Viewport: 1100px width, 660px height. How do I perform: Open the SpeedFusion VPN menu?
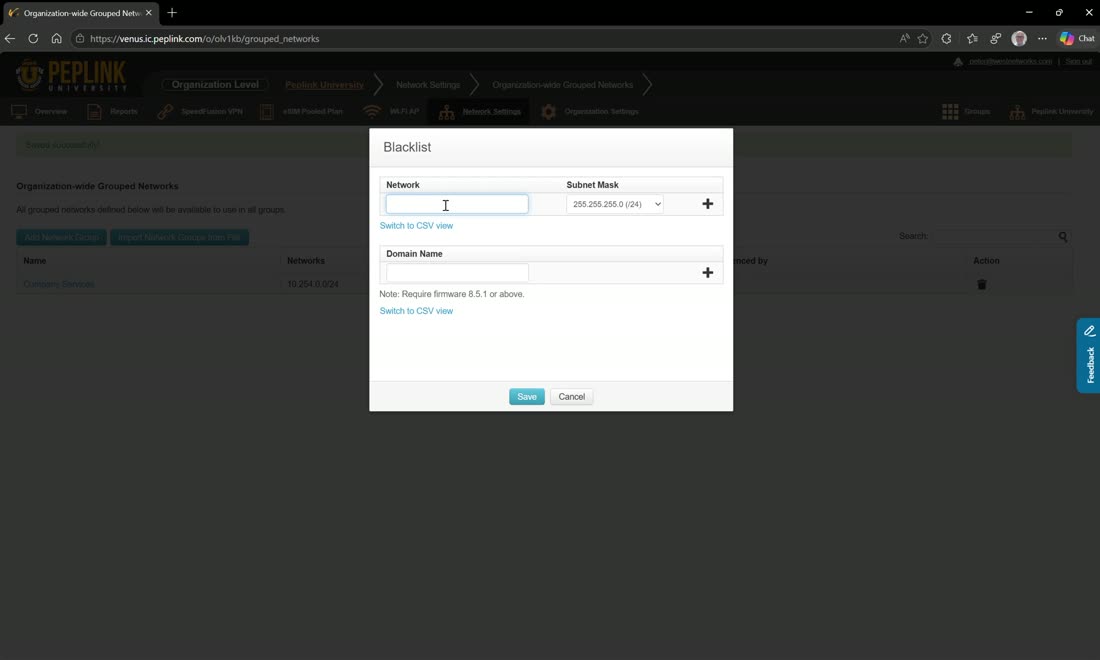coord(200,112)
